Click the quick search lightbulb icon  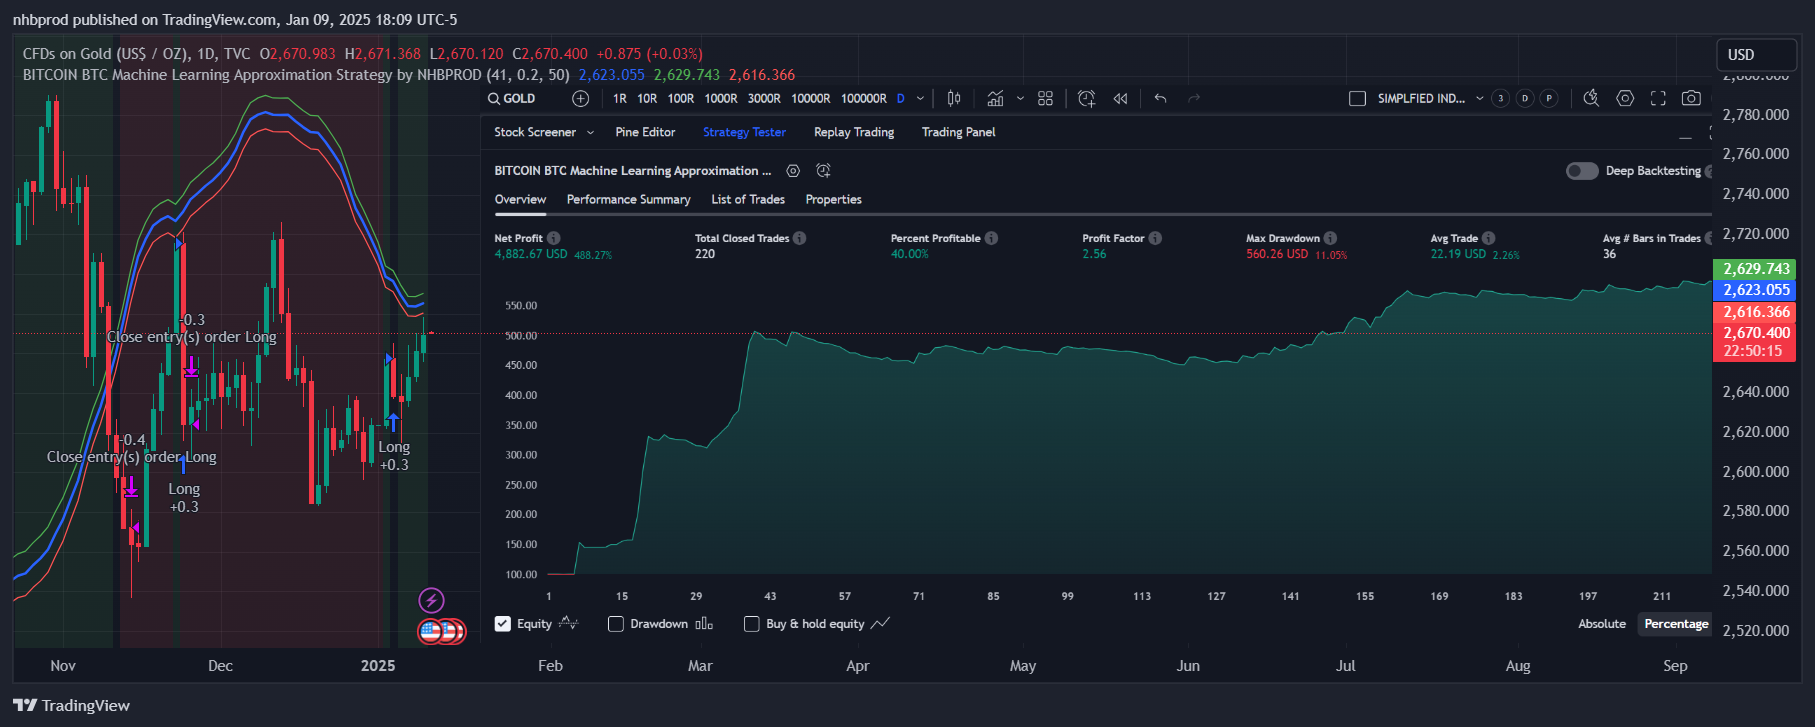tap(1591, 98)
